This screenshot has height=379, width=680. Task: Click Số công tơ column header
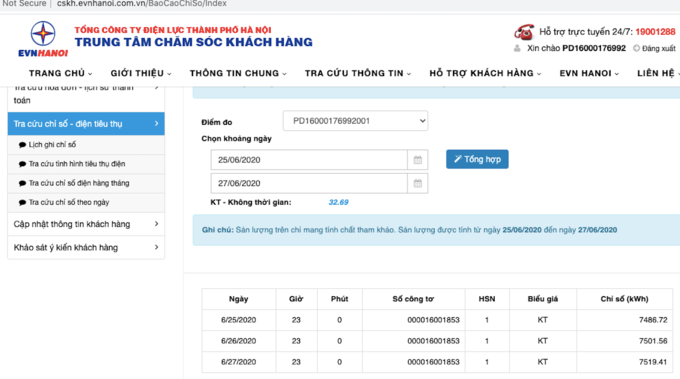click(x=413, y=299)
